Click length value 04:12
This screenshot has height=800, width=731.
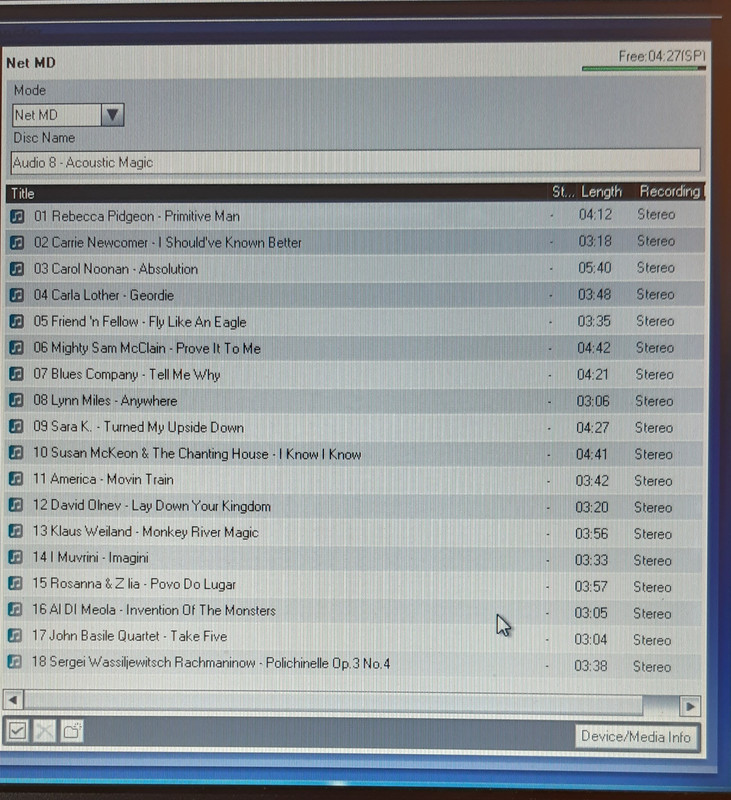[x=595, y=214]
